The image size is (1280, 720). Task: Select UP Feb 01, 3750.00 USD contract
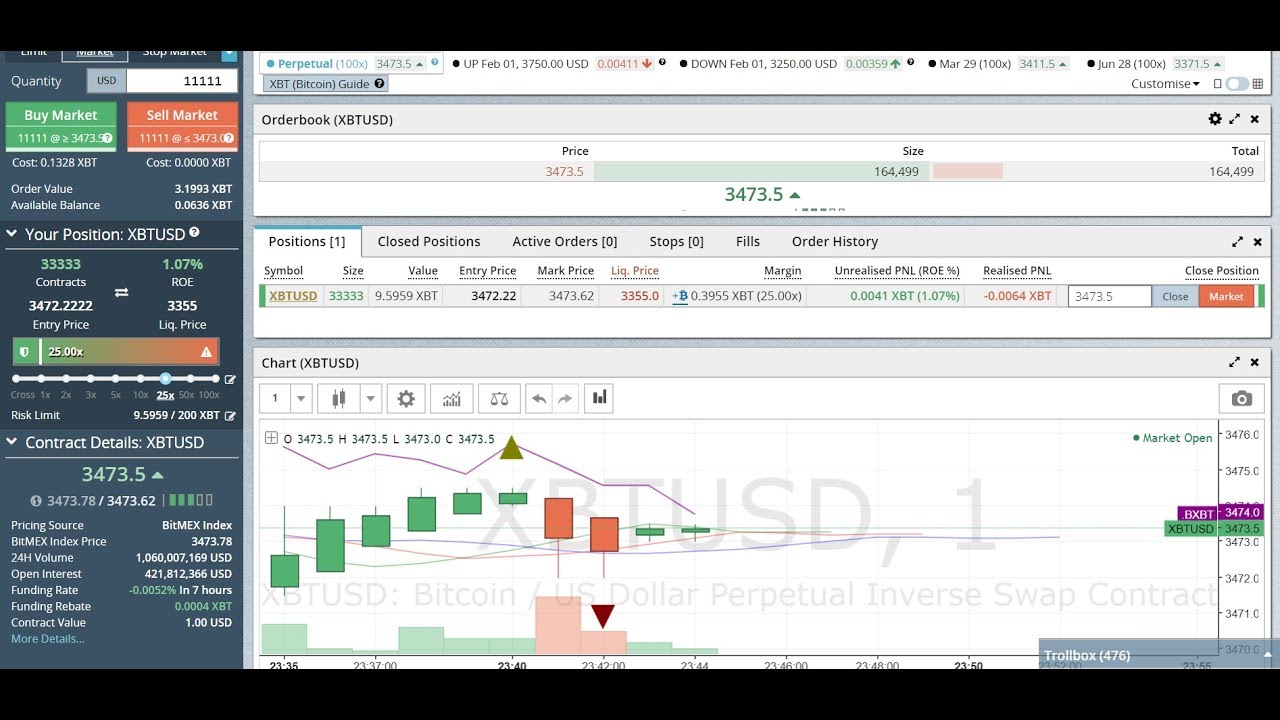[526, 63]
